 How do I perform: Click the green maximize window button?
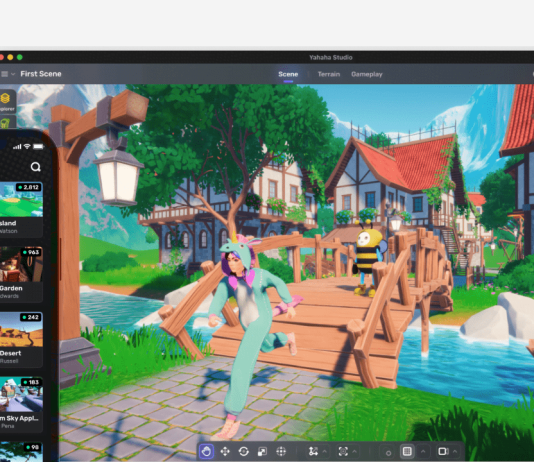[20, 57]
